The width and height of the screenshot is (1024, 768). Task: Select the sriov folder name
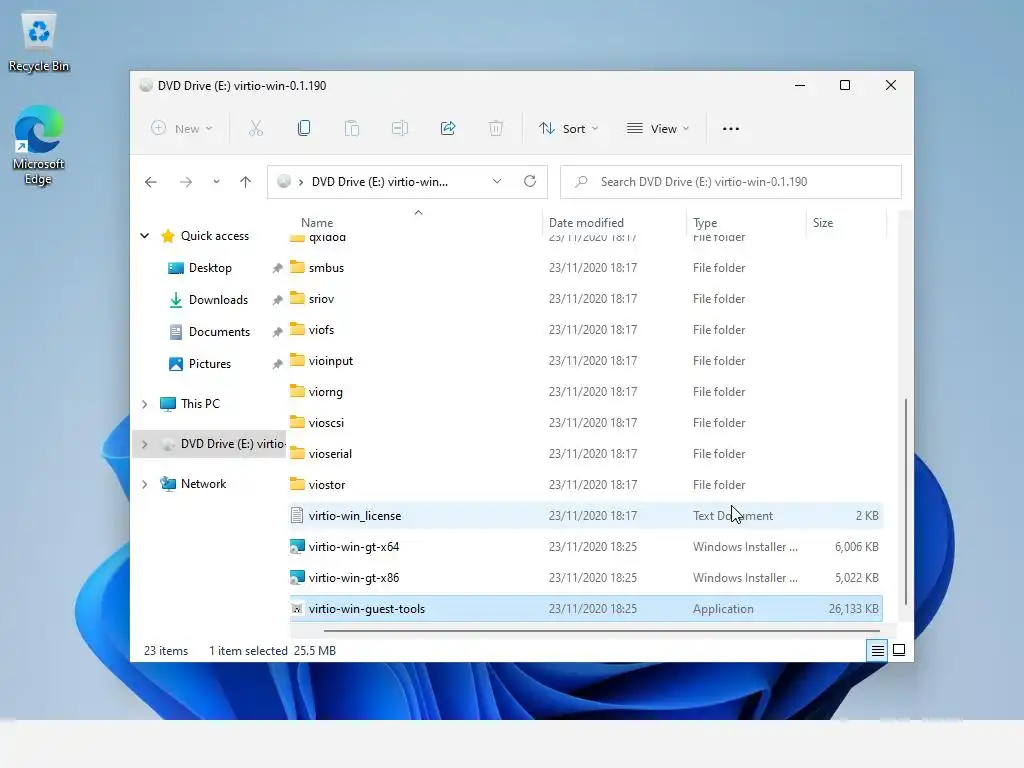pyautogui.click(x=321, y=299)
